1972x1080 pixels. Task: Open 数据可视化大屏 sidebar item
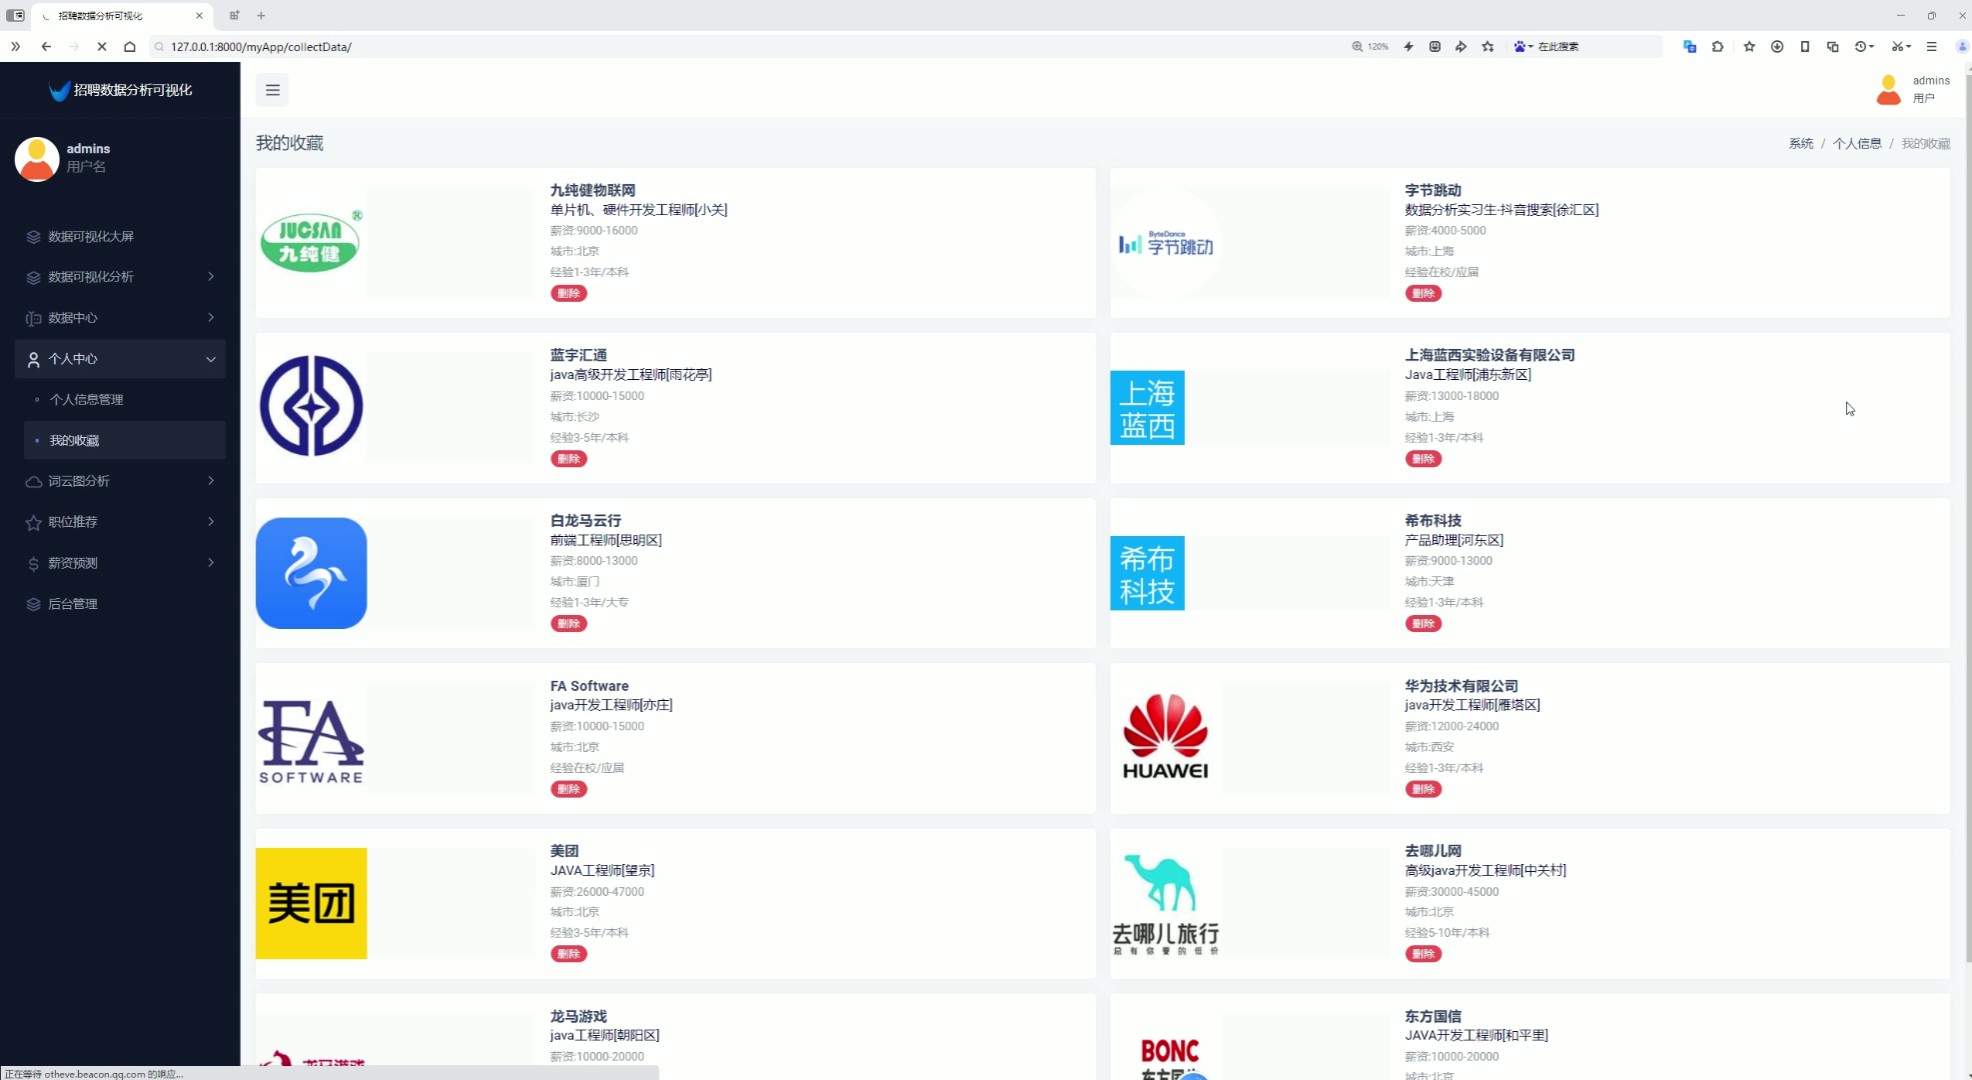click(x=91, y=237)
